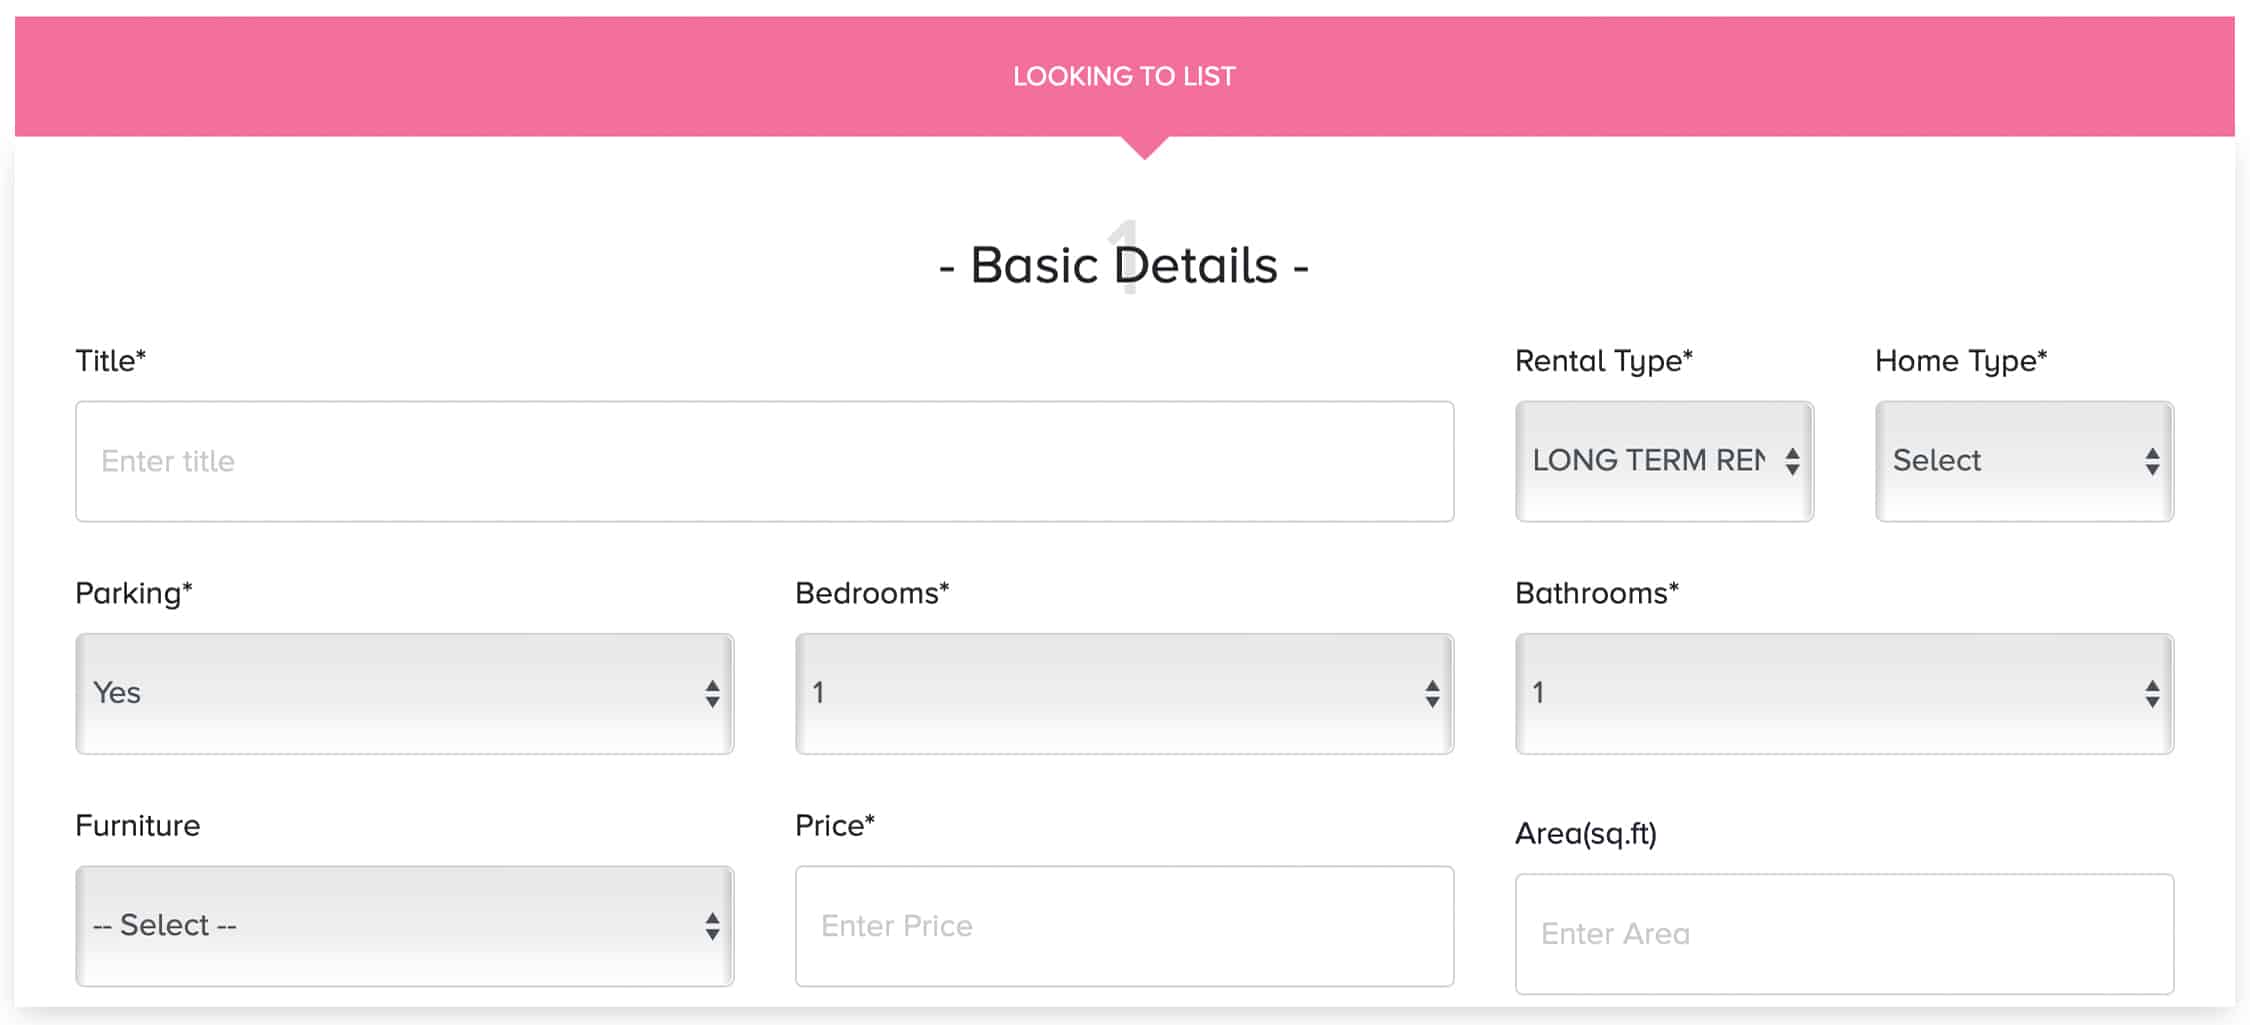The image size is (2250, 1025).
Task: Click the Bedrooms dropdown arrows icon
Action: click(x=1432, y=693)
